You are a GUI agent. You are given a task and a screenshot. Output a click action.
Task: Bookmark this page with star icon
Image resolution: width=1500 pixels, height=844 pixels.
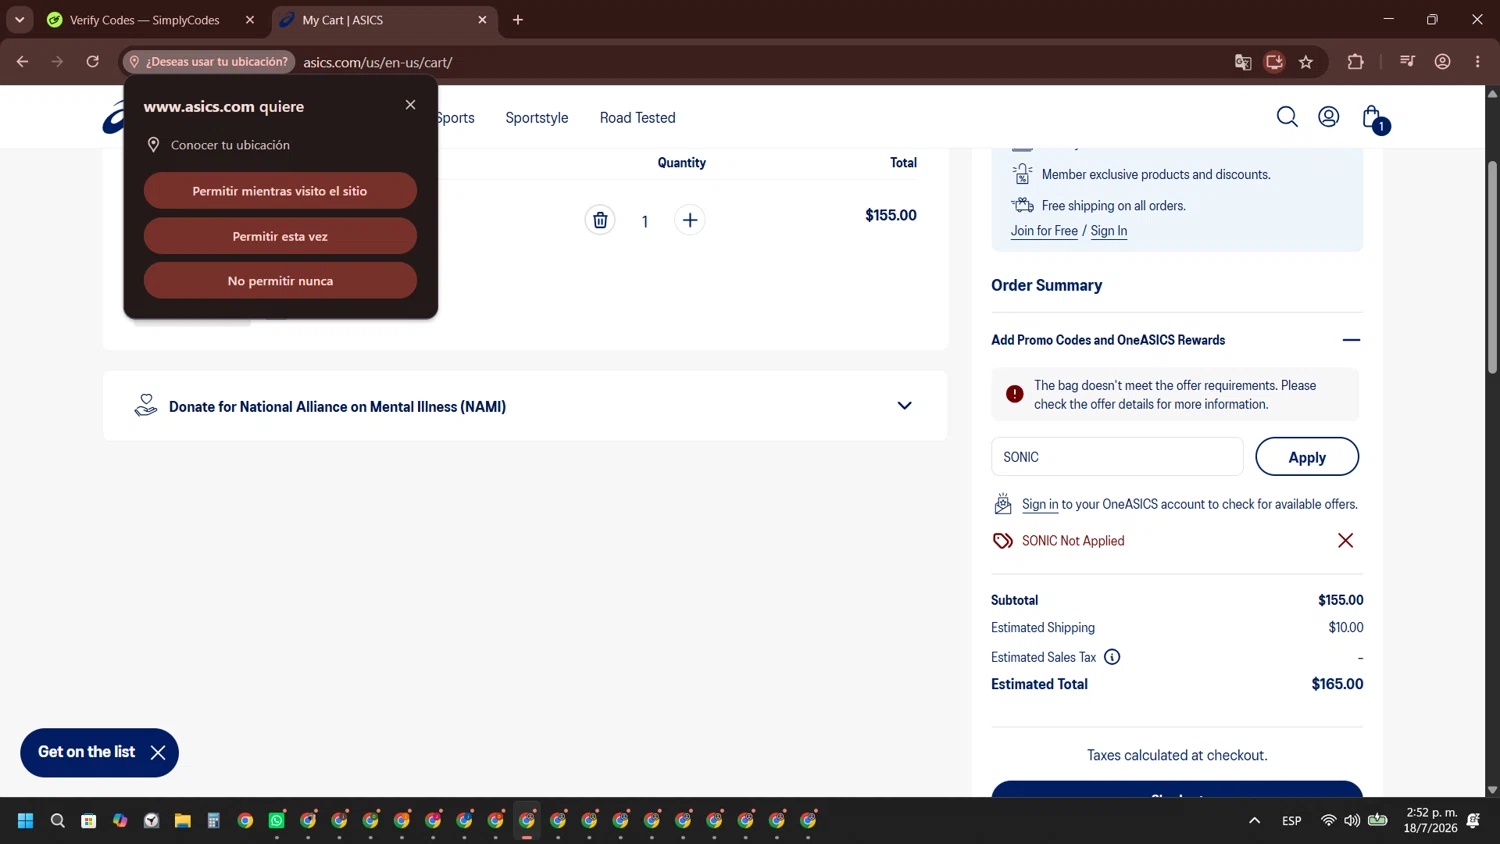[1306, 62]
